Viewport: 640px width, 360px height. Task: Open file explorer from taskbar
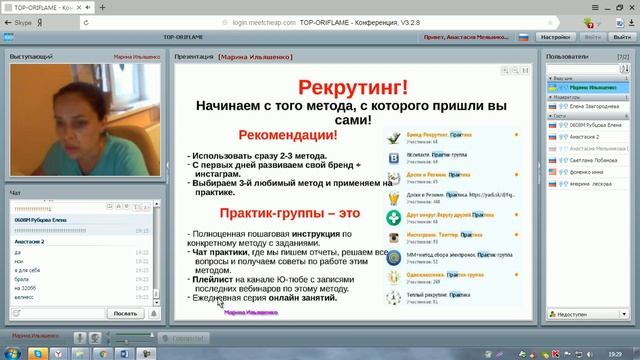coord(80,354)
